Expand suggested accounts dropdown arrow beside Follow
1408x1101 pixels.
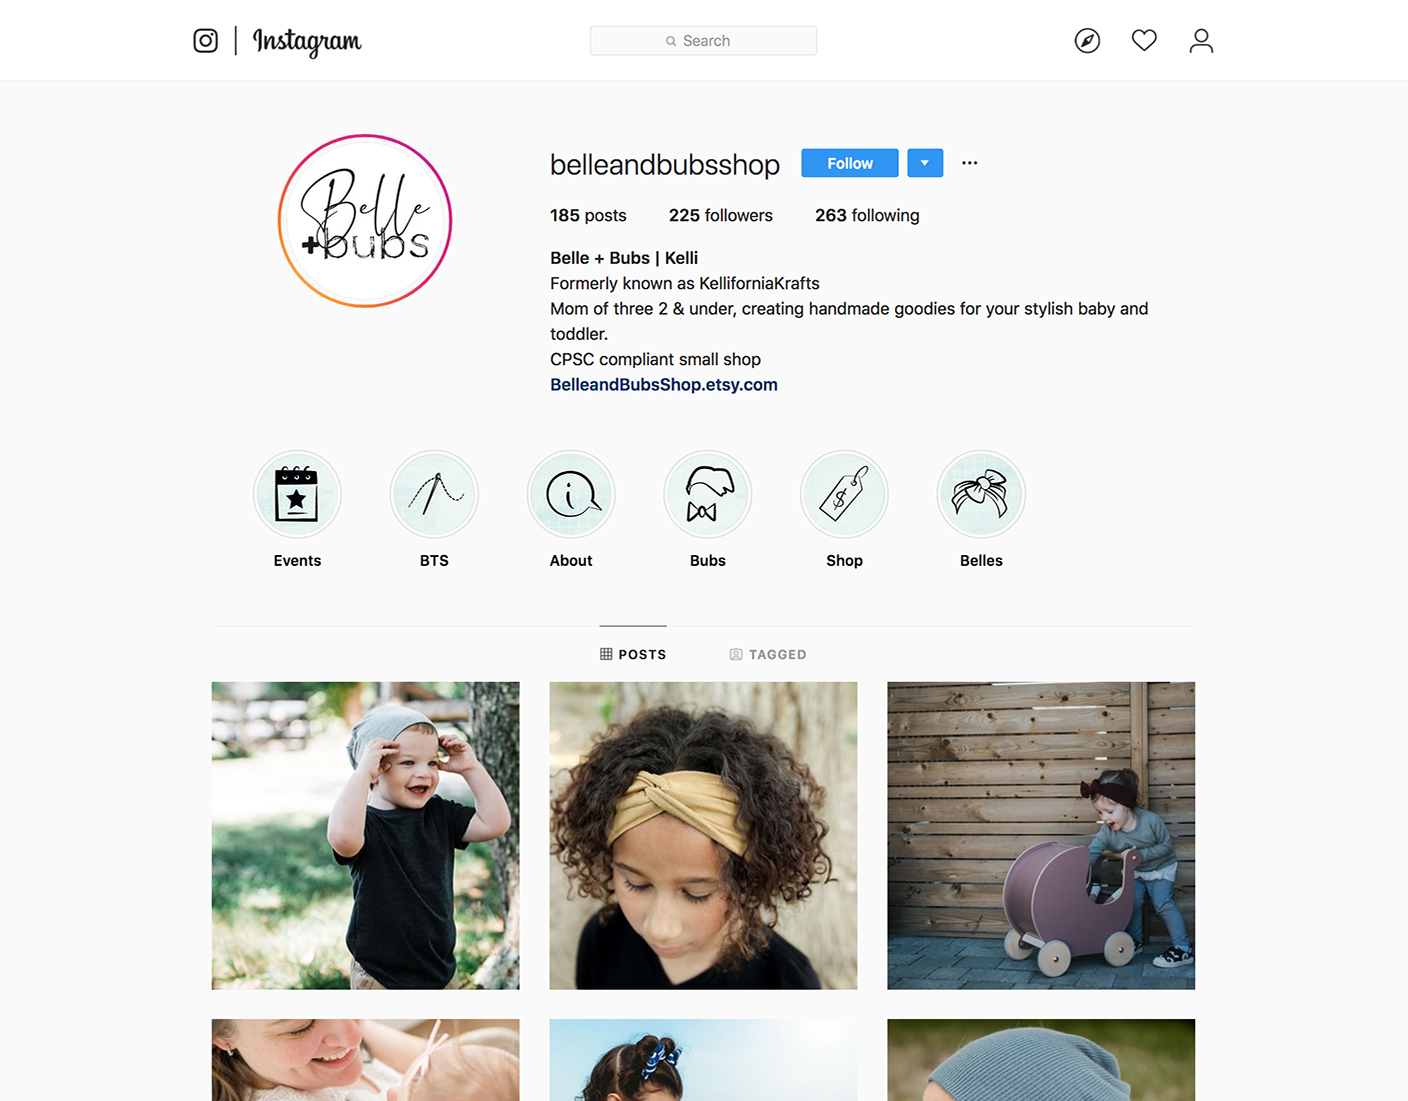(925, 163)
